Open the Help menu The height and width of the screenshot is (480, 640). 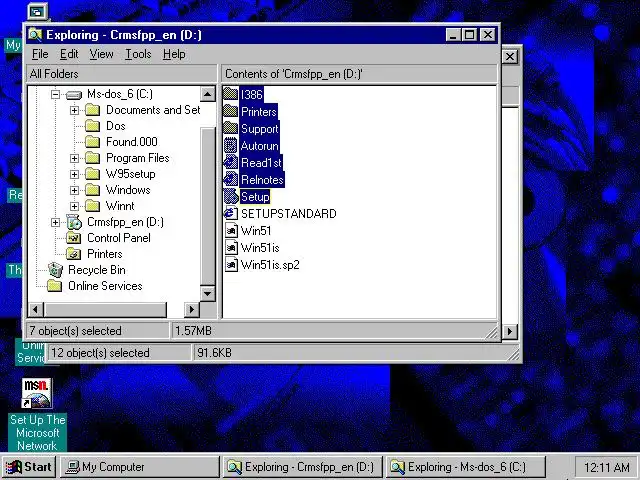pos(174,54)
